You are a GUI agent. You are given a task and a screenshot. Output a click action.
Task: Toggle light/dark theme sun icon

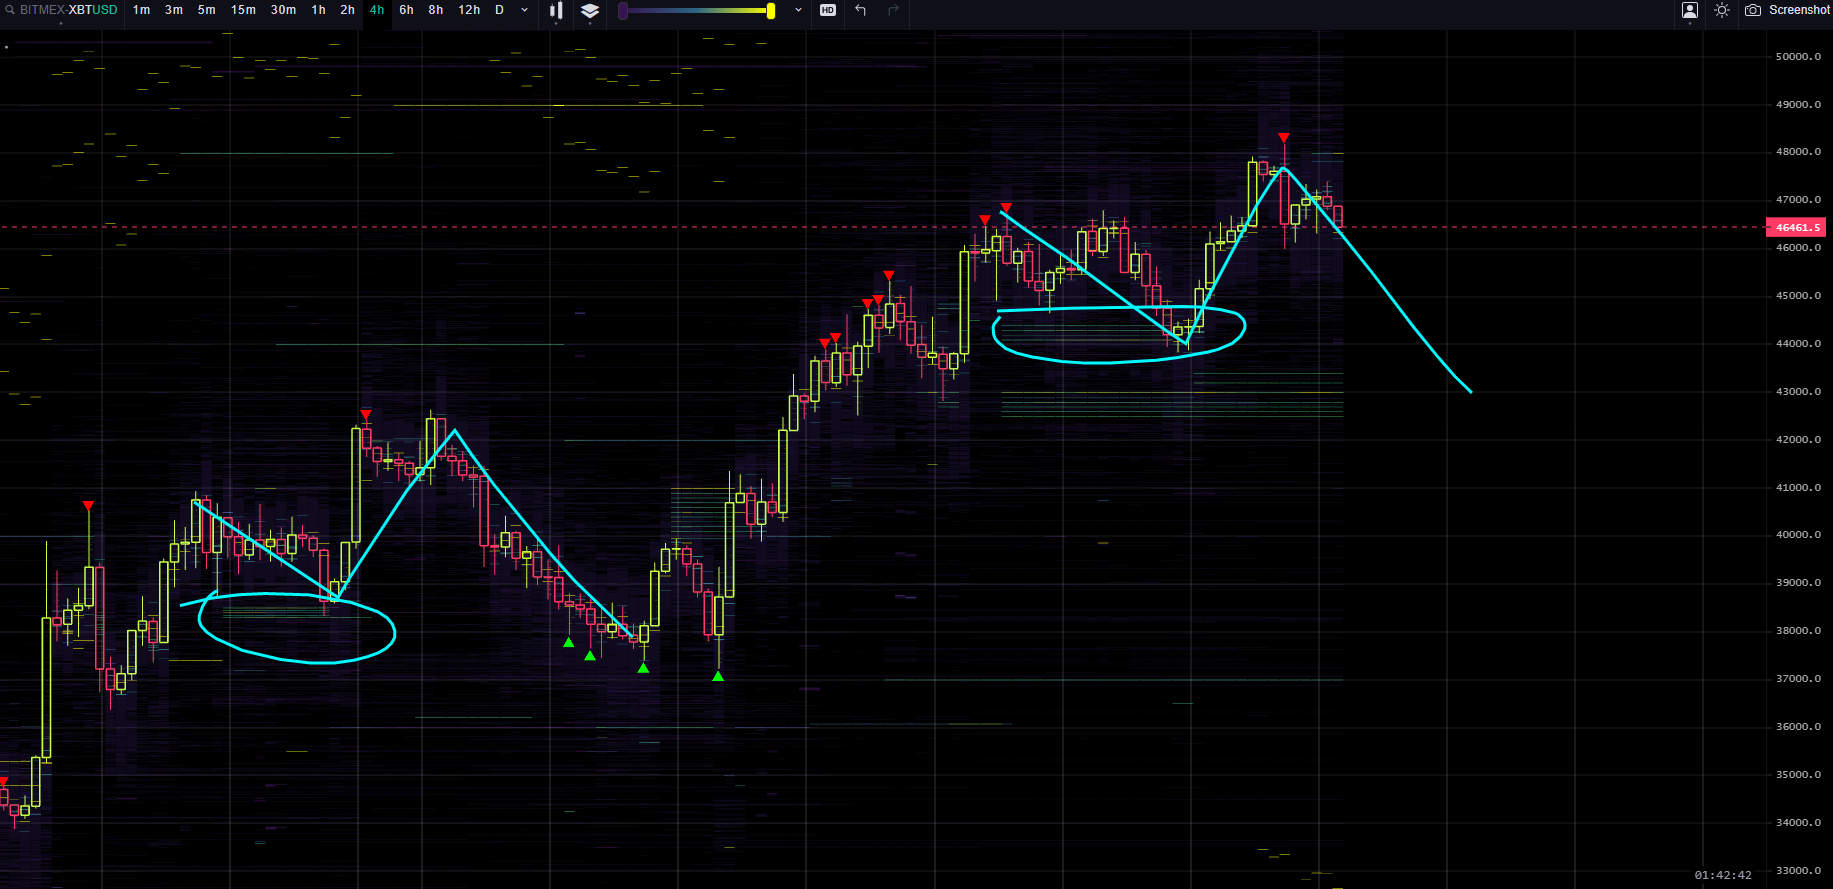(1722, 10)
